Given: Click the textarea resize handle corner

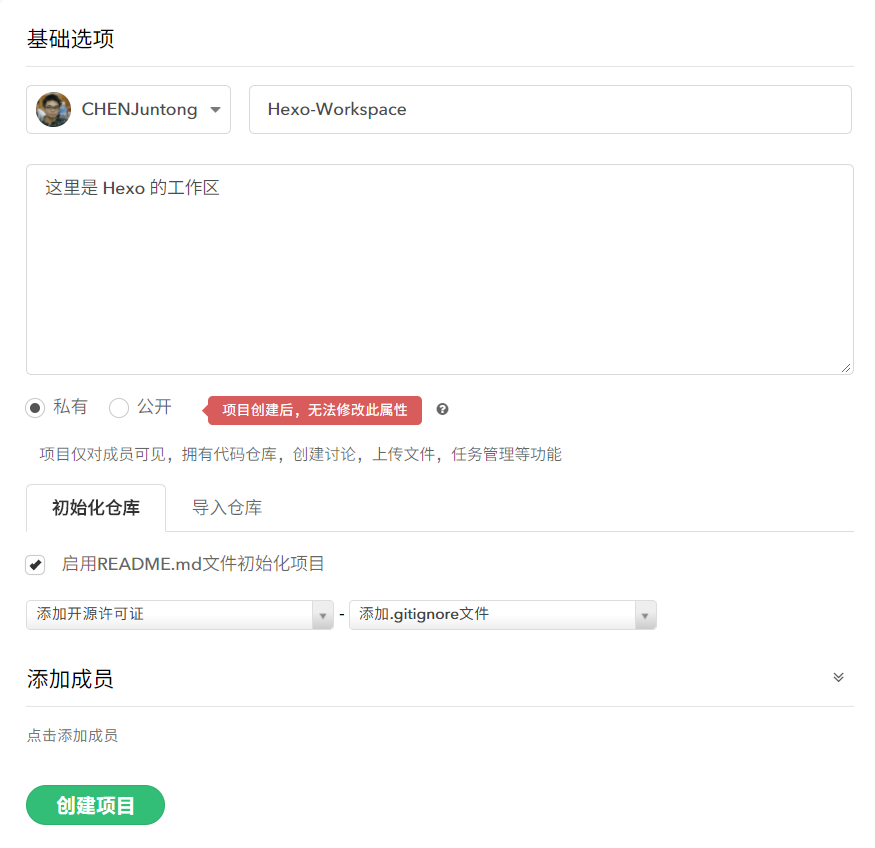Looking at the screenshot, I should pyautogui.click(x=848, y=369).
